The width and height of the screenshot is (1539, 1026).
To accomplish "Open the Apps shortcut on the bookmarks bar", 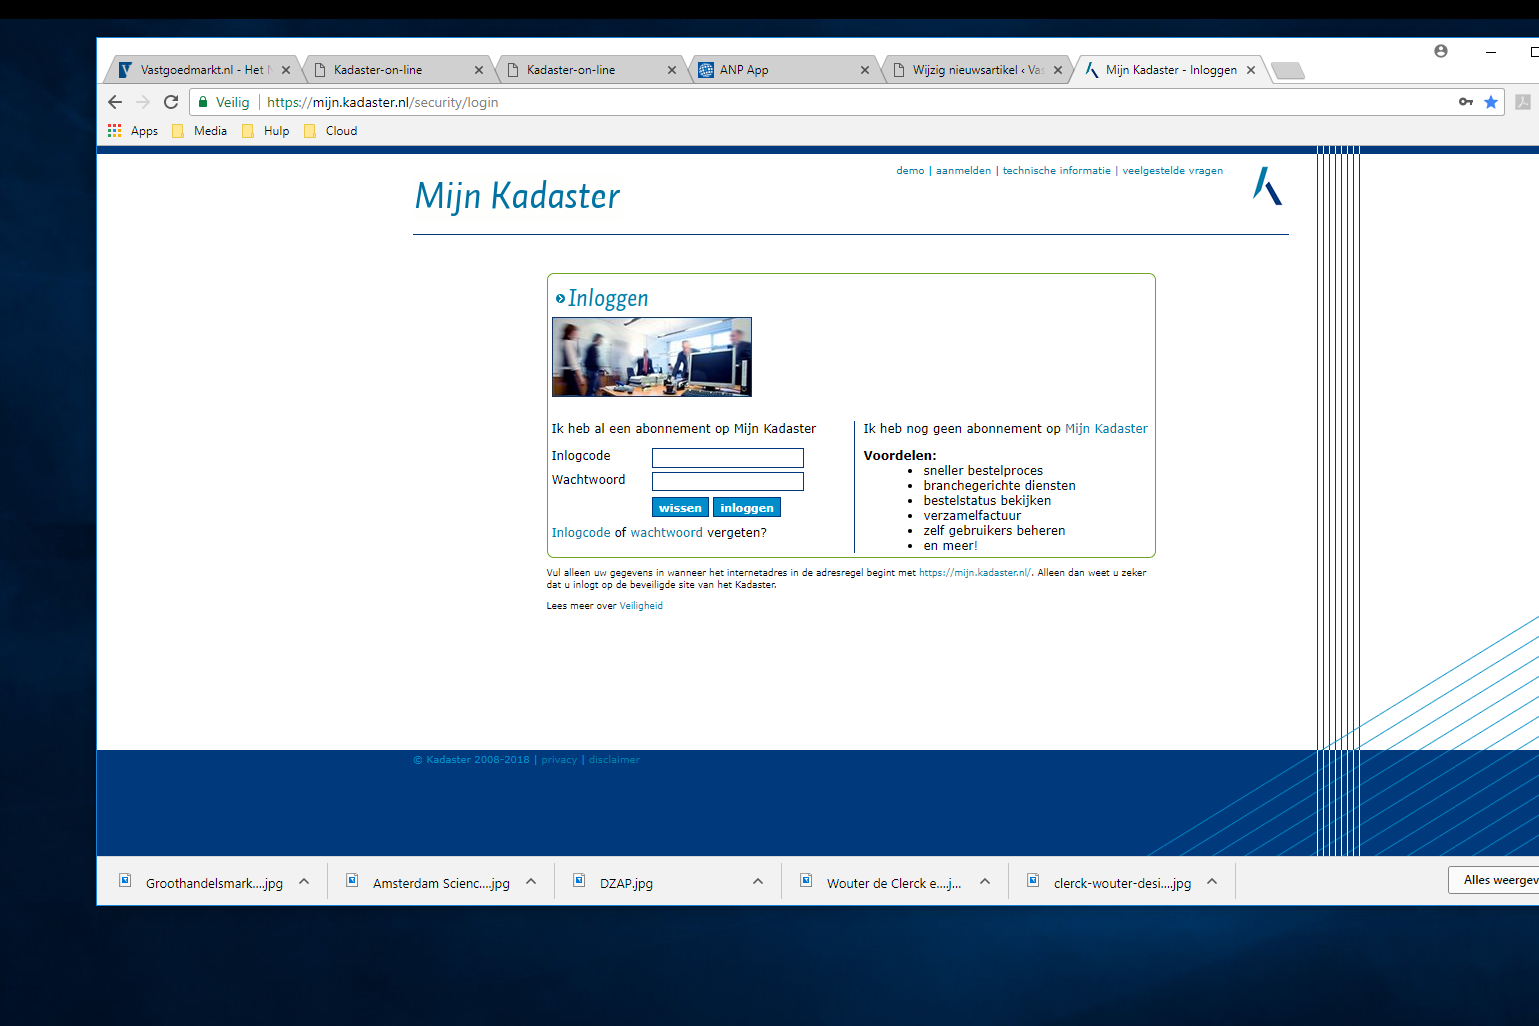I will 132,130.
